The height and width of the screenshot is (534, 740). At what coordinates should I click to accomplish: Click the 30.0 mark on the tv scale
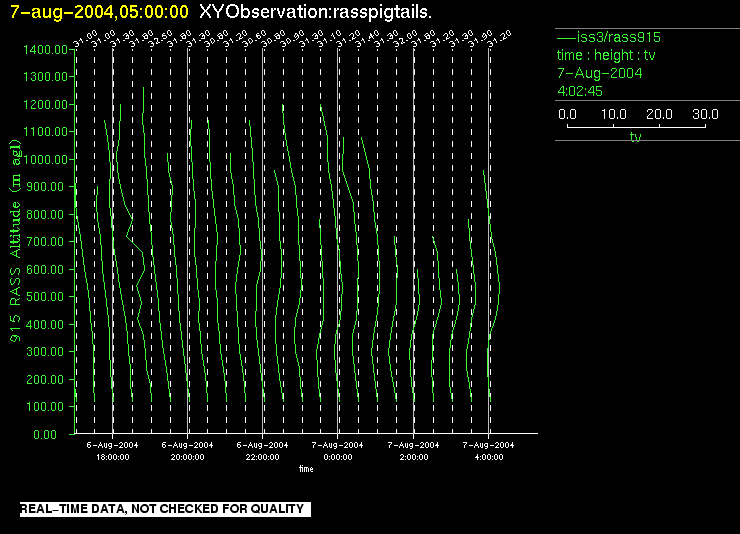point(705,115)
